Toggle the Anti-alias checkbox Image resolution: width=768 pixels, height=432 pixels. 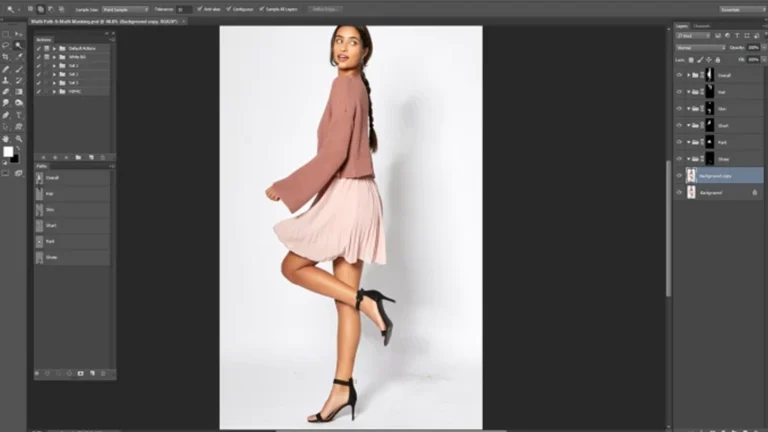point(202,9)
